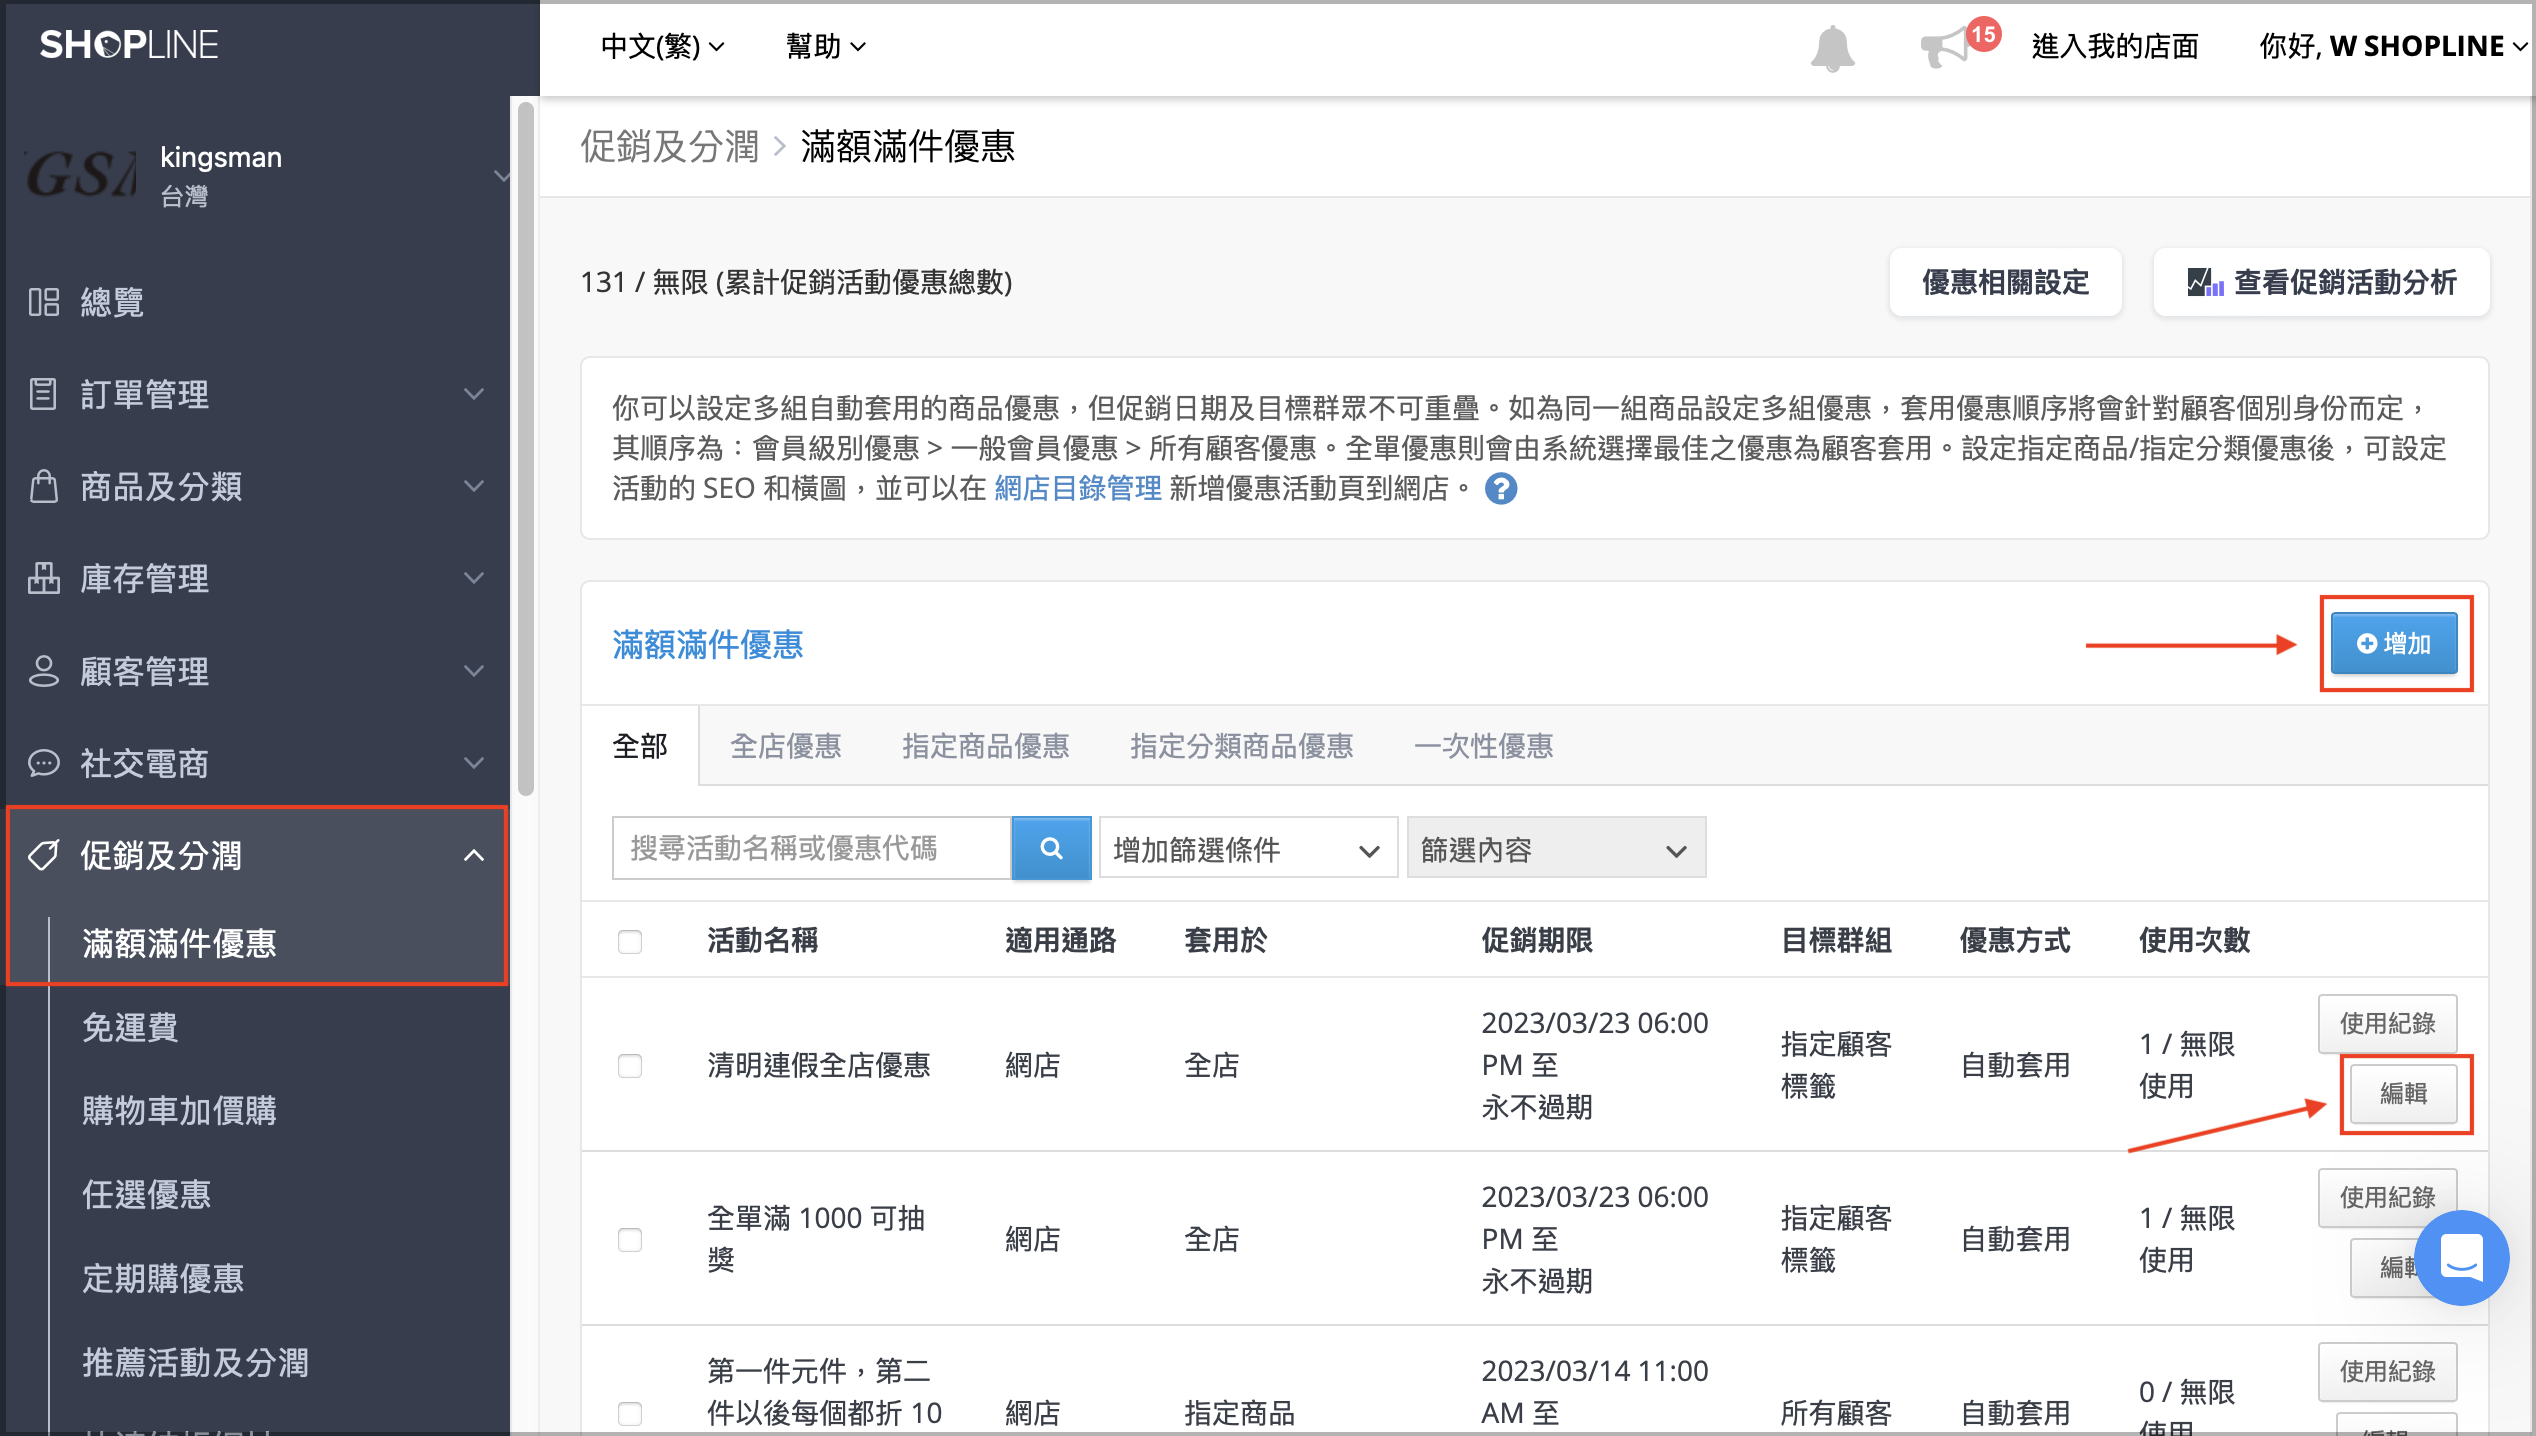The image size is (2536, 1436).
Task: Open 定期購優惠 sidebar item
Action: click(x=163, y=1278)
